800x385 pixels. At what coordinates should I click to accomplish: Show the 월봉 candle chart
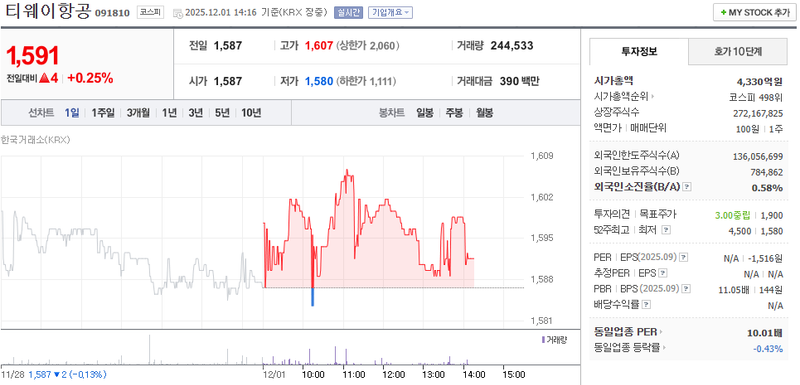tap(485, 113)
